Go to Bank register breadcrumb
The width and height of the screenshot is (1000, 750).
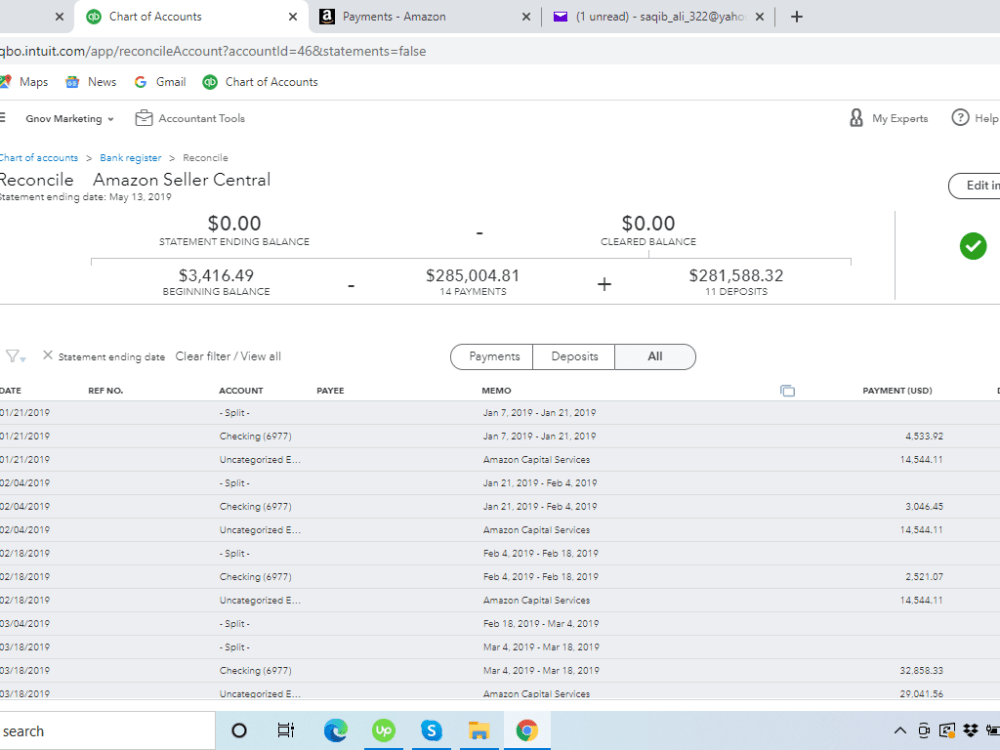tap(130, 158)
